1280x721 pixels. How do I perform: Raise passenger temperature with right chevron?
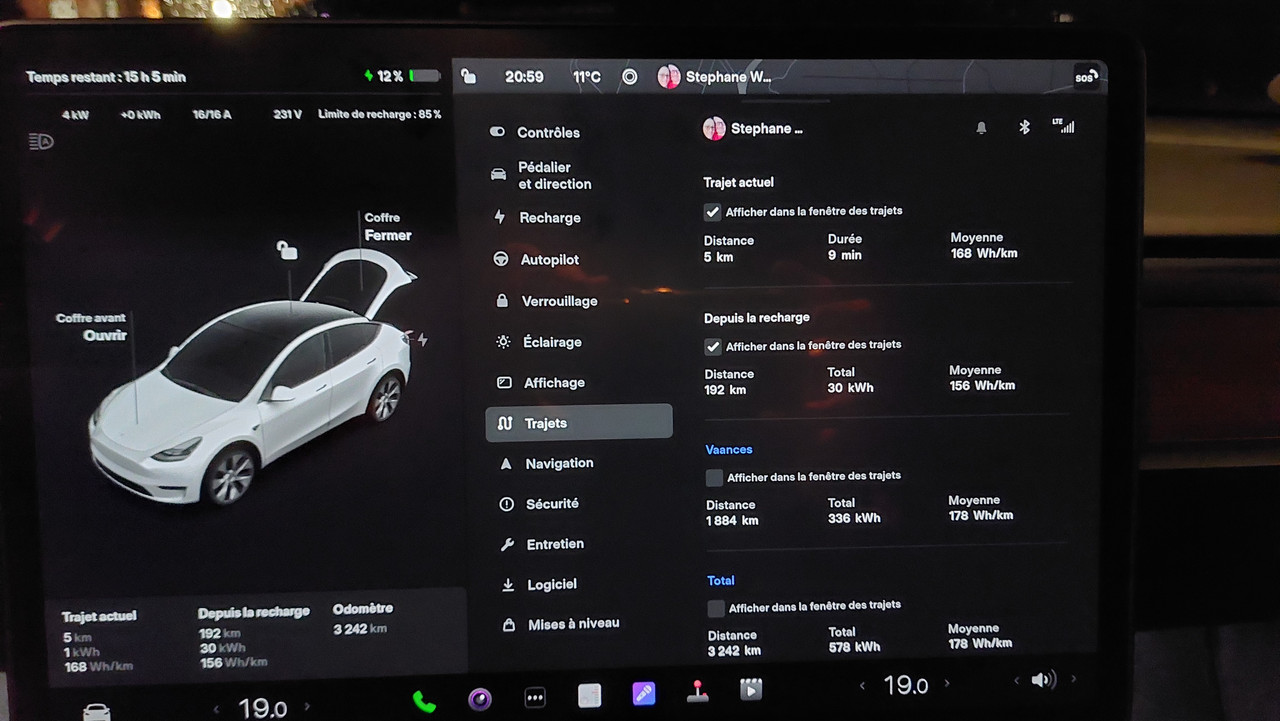coord(947,683)
